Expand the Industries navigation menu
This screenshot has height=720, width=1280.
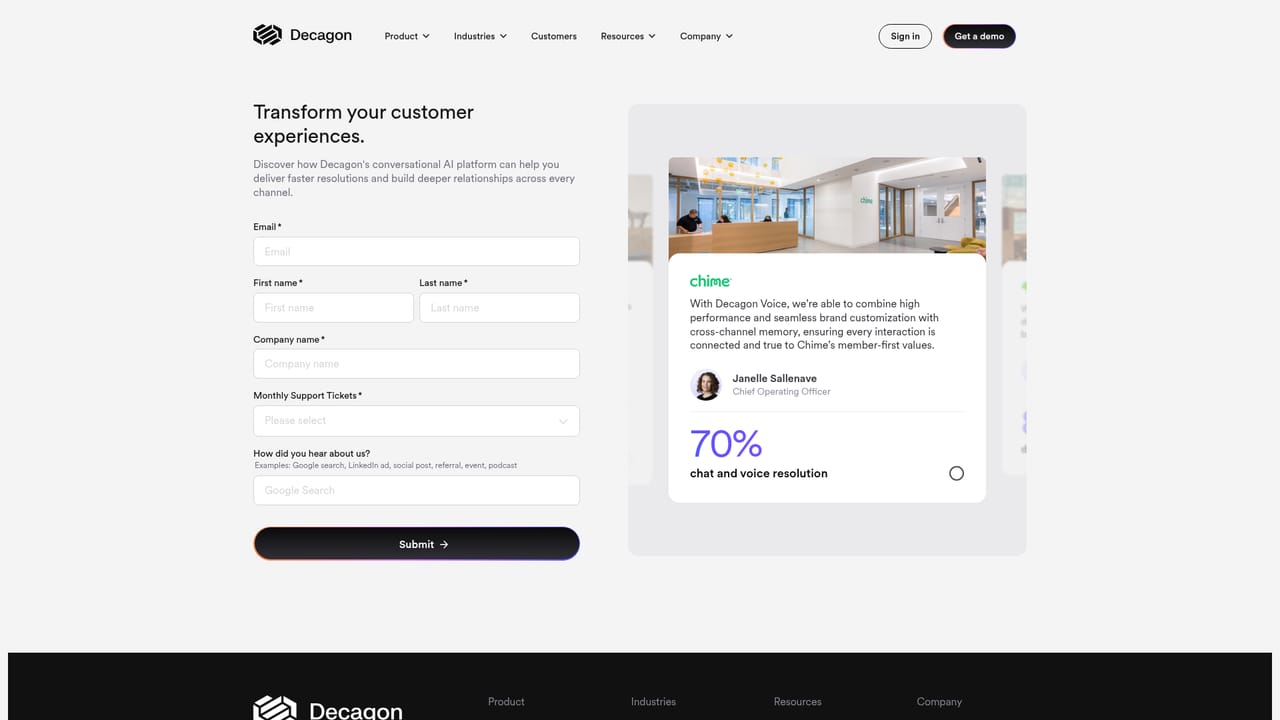[x=480, y=36]
